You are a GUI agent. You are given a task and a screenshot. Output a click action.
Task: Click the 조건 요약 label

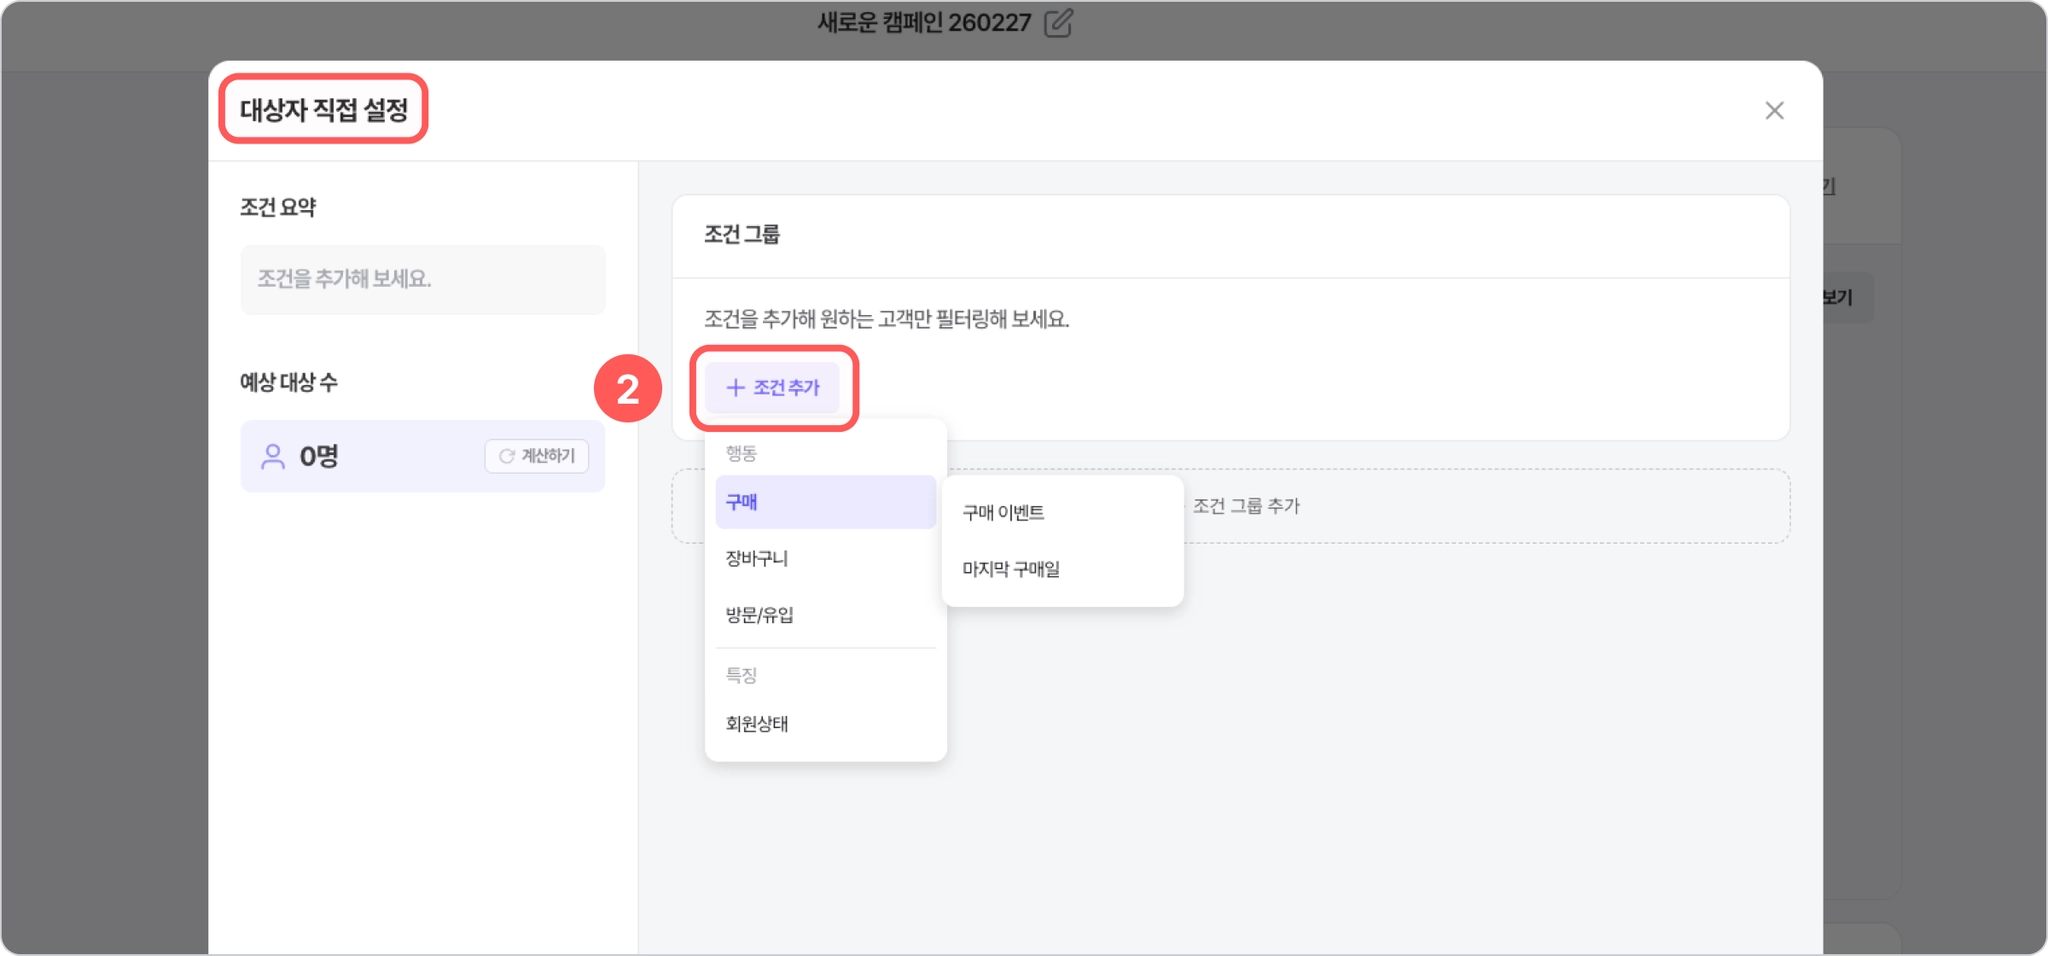[x=278, y=208]
